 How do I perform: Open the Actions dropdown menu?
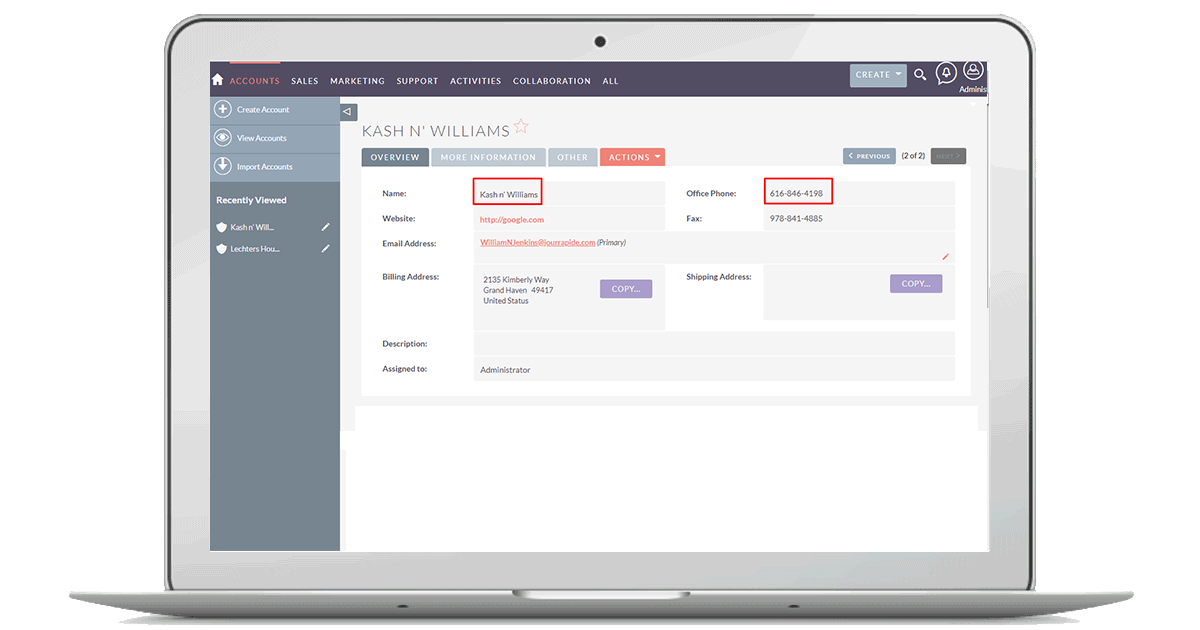point(632,157)
